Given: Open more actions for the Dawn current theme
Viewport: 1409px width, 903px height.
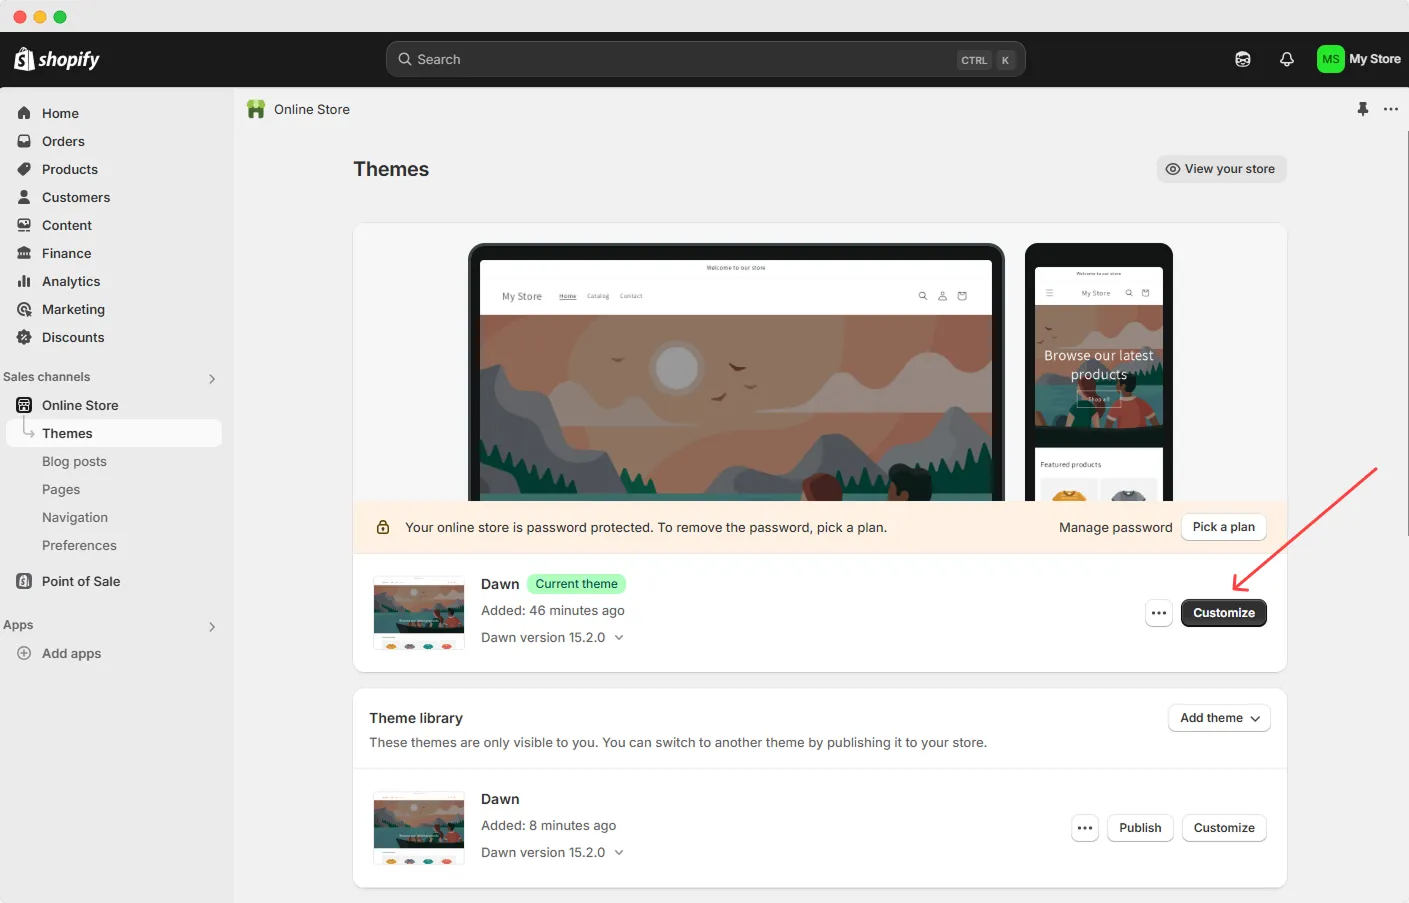Looking at the screenshot, I should click(x=1158, y=613).
